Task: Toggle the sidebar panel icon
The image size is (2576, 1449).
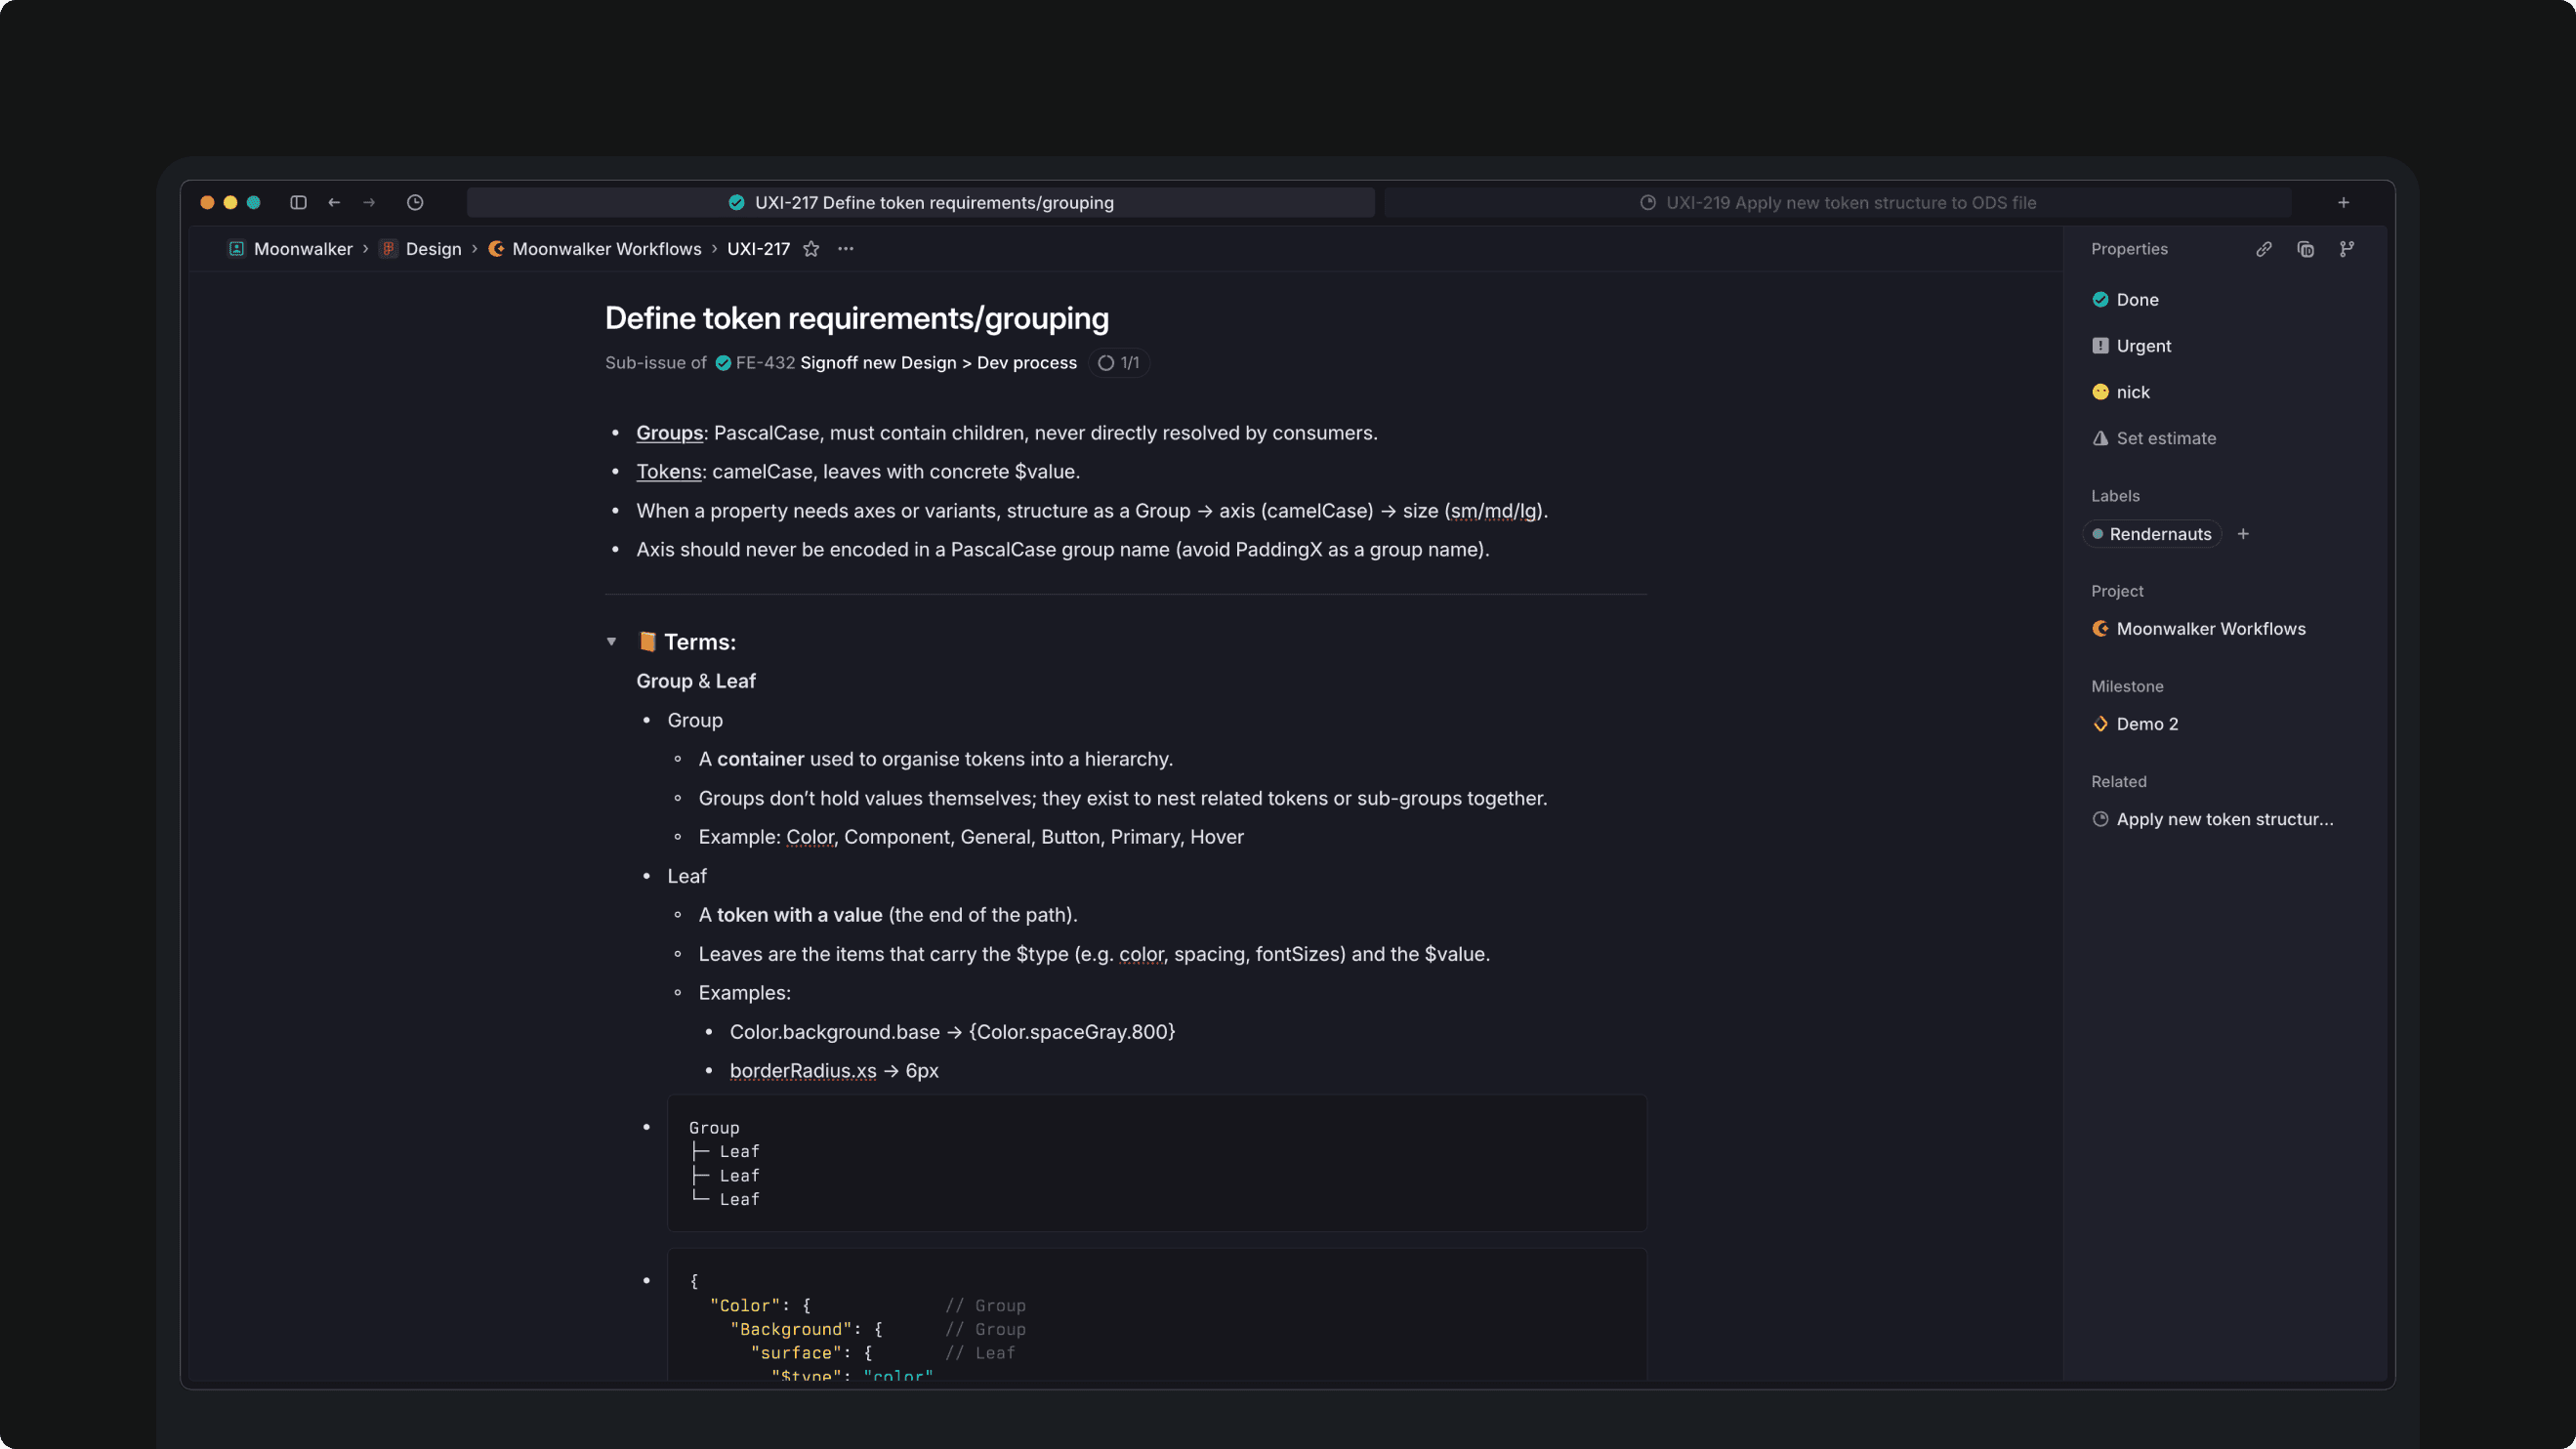Action: pyautogui.click(x=298, y=202)
